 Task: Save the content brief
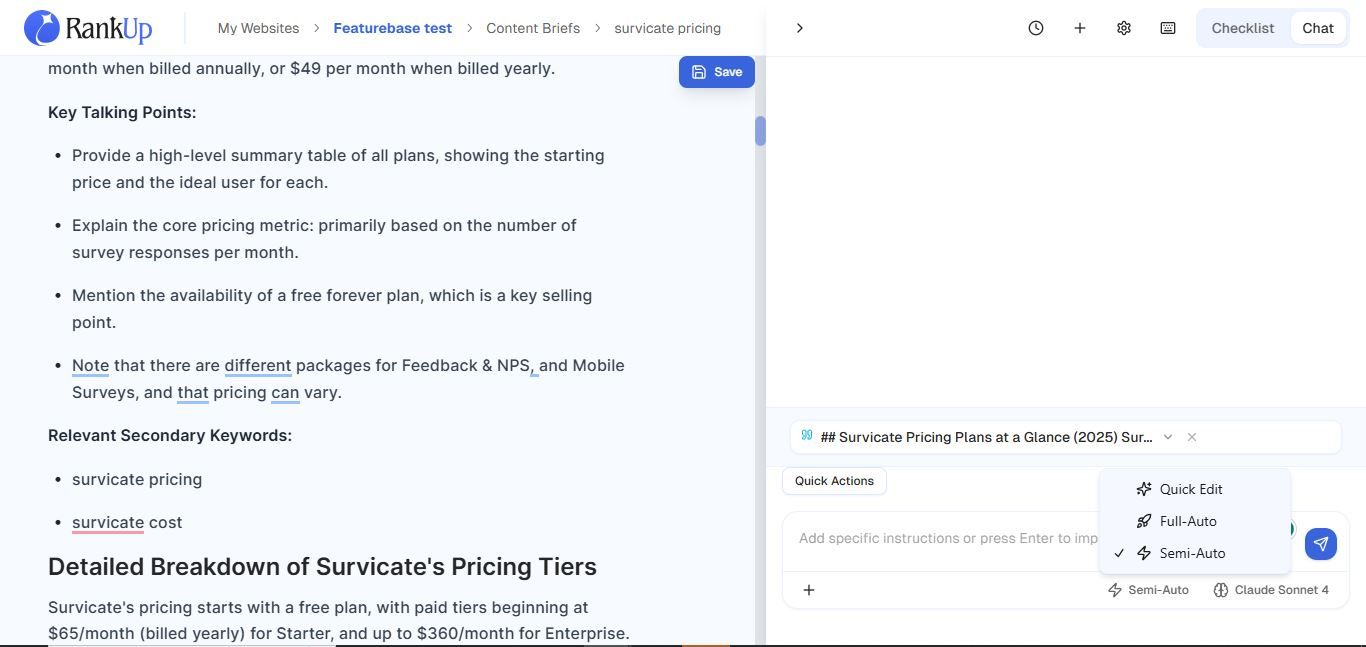point(717,72)
